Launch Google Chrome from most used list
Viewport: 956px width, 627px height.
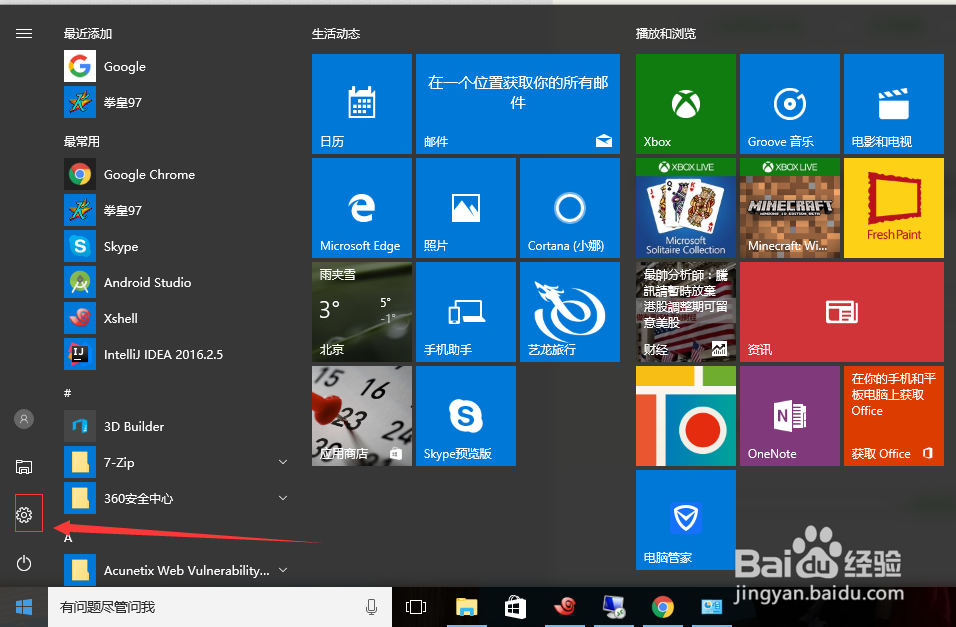[x=176, y=174]
